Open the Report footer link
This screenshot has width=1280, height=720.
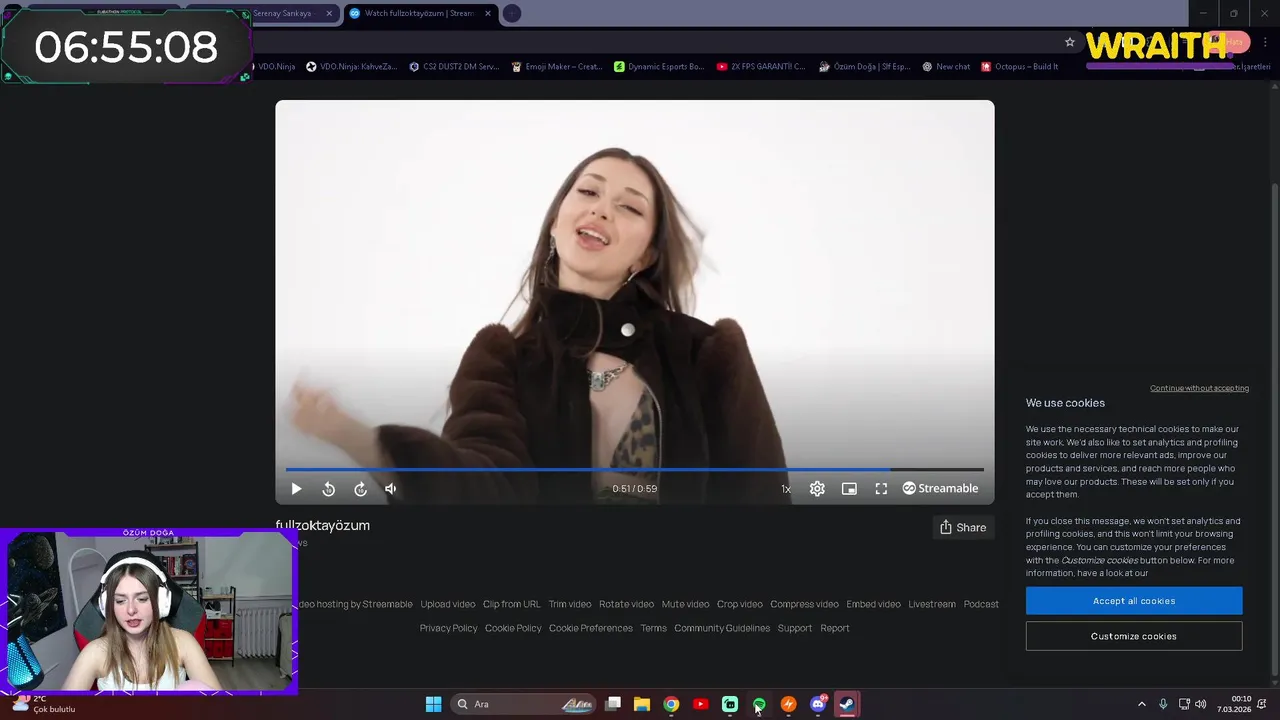click(x=835, y=628)
